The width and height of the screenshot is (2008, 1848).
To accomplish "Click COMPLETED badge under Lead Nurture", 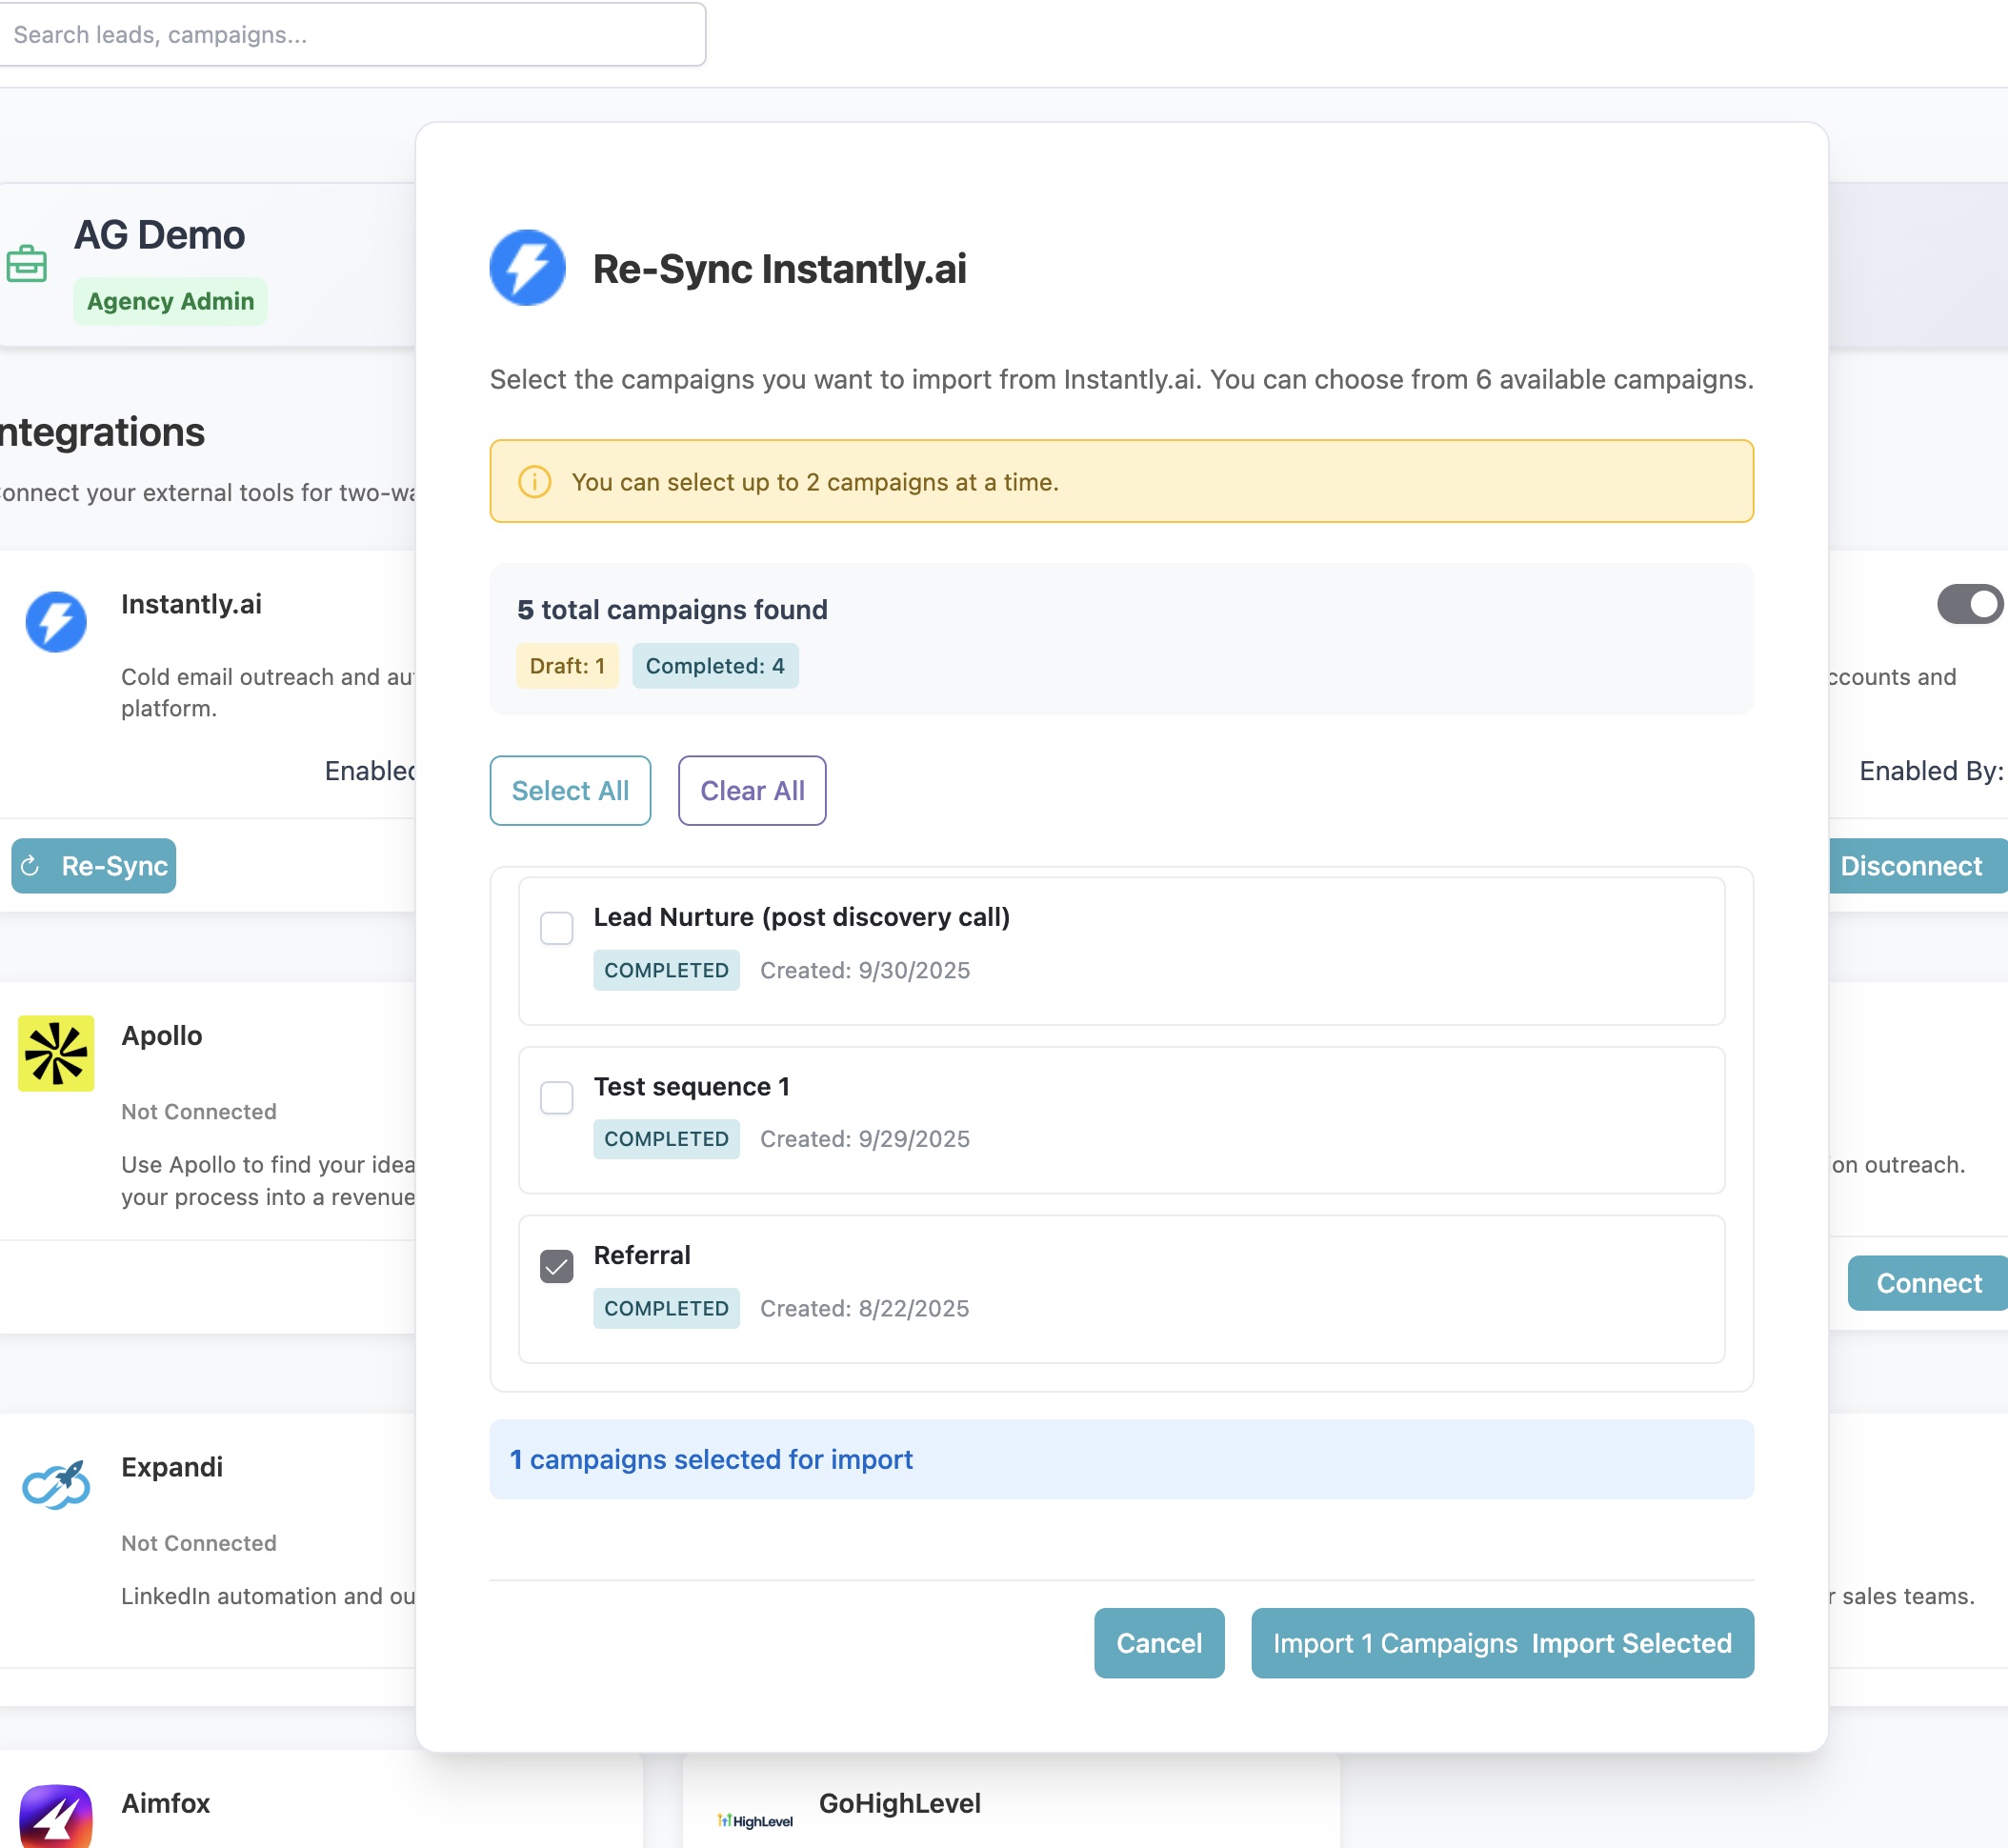I will (666, 970).
